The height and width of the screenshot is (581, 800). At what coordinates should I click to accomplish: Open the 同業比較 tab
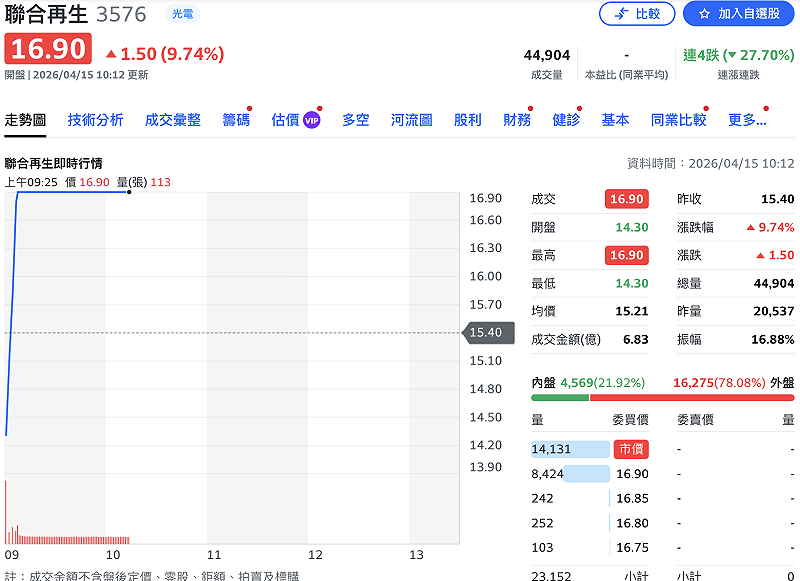[x=678, y=120]
